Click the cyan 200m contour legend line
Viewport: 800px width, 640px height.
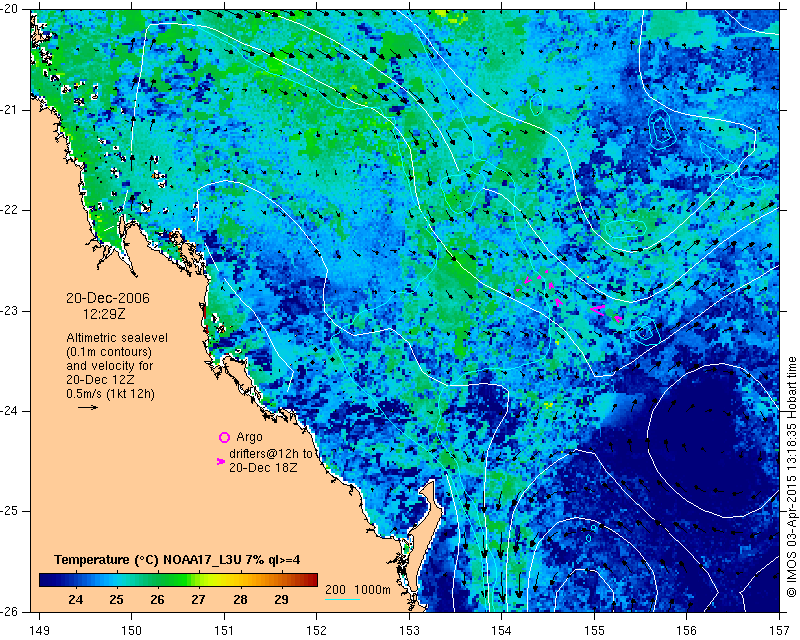(x=342, y=599)
